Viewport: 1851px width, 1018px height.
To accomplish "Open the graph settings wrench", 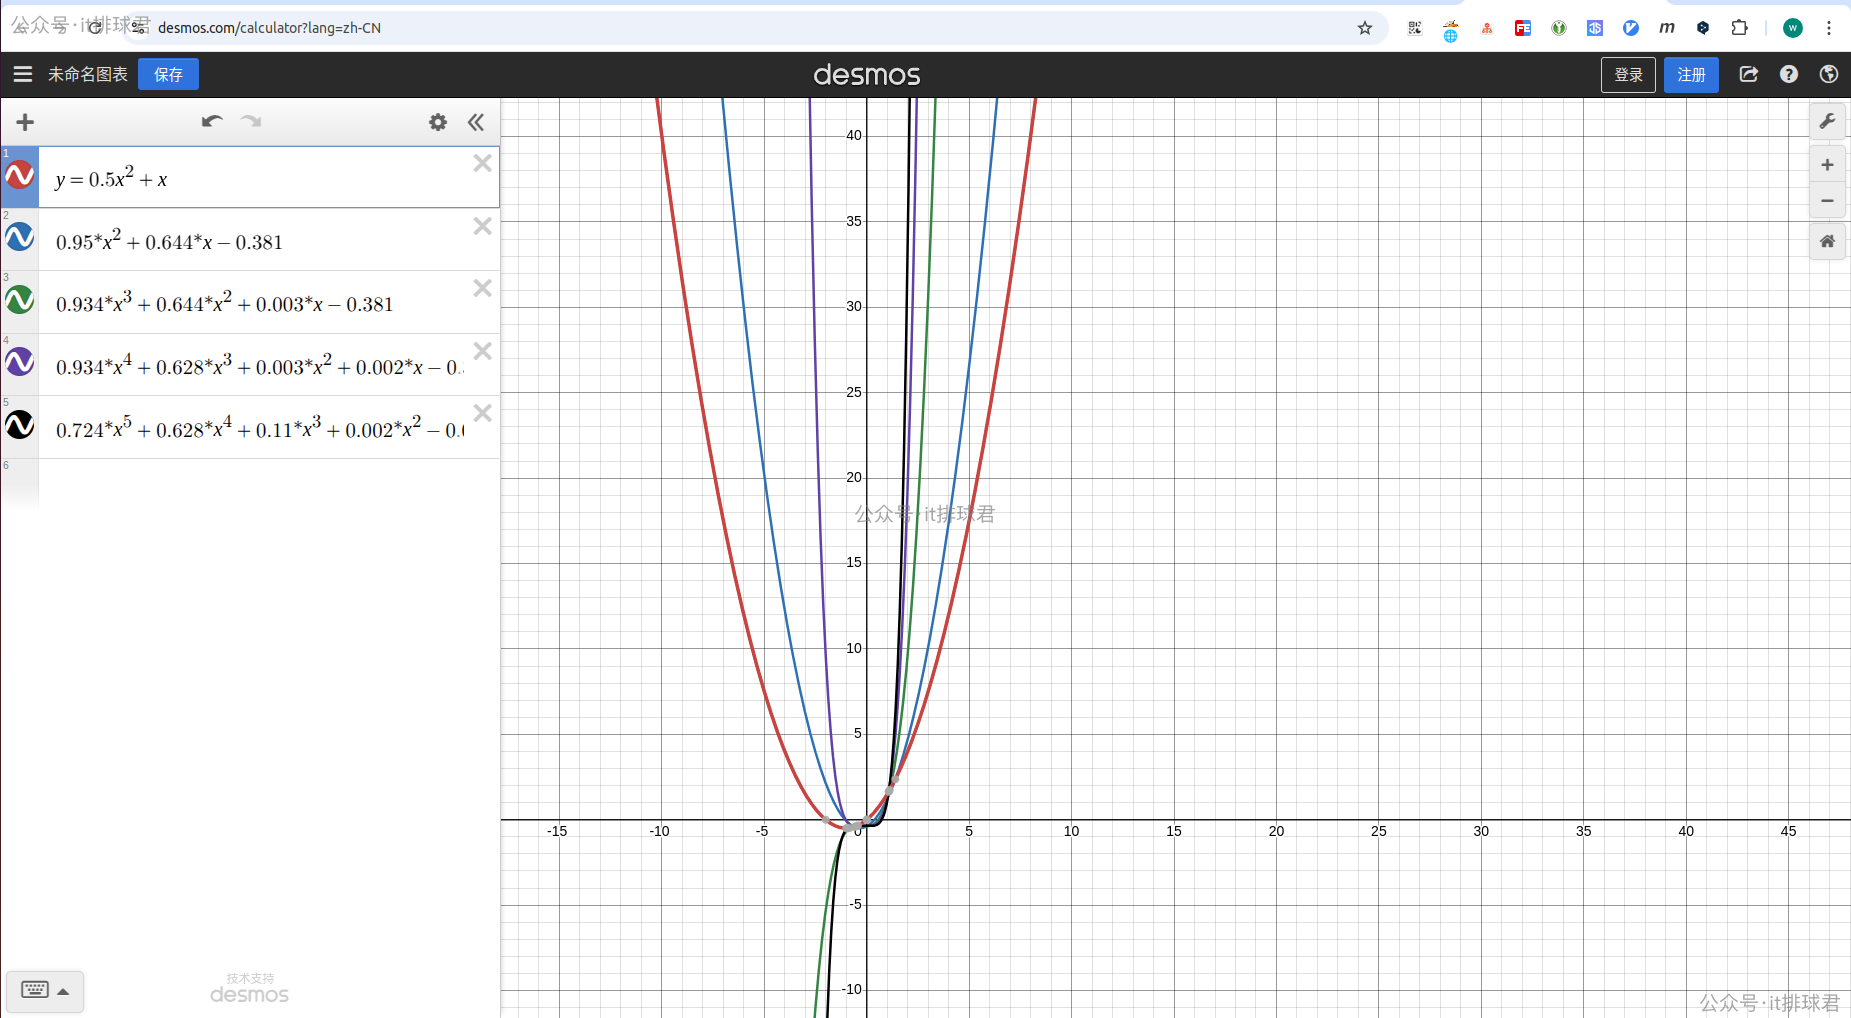I will tap(1827, 122).
